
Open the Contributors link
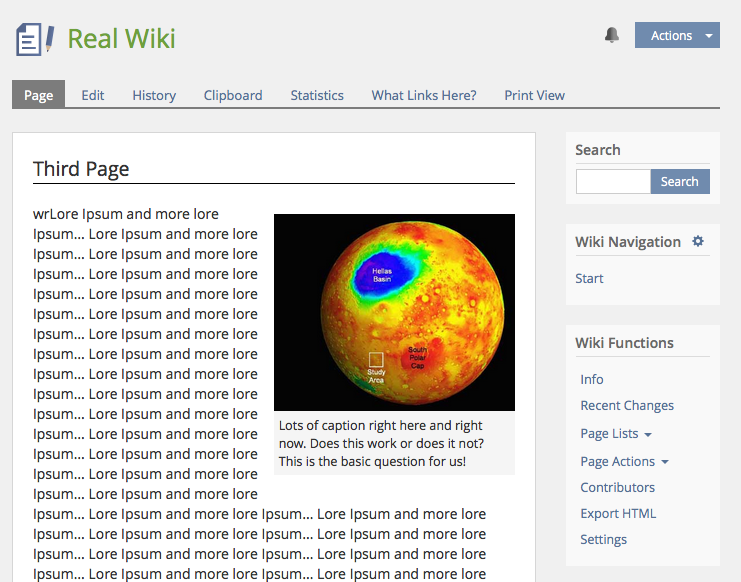[x=617, y=487]
